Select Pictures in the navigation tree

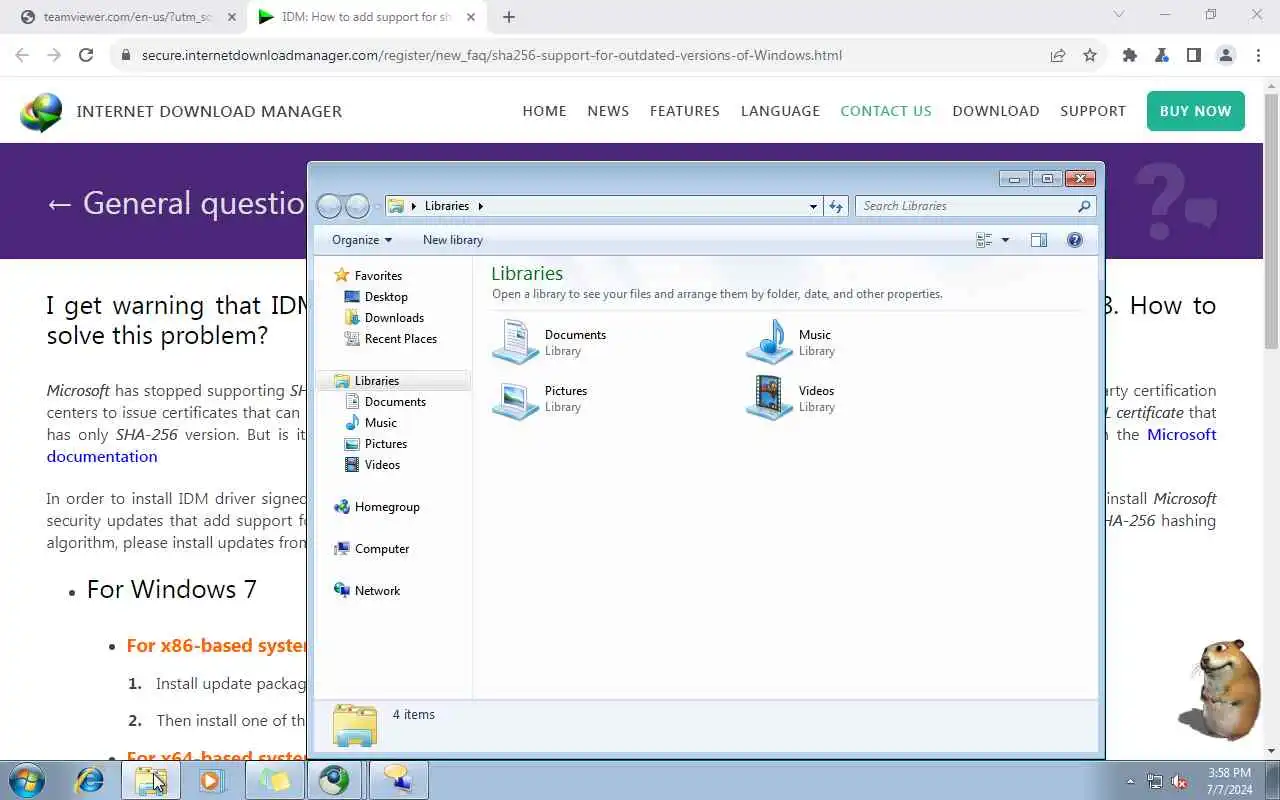pos(386,444)
